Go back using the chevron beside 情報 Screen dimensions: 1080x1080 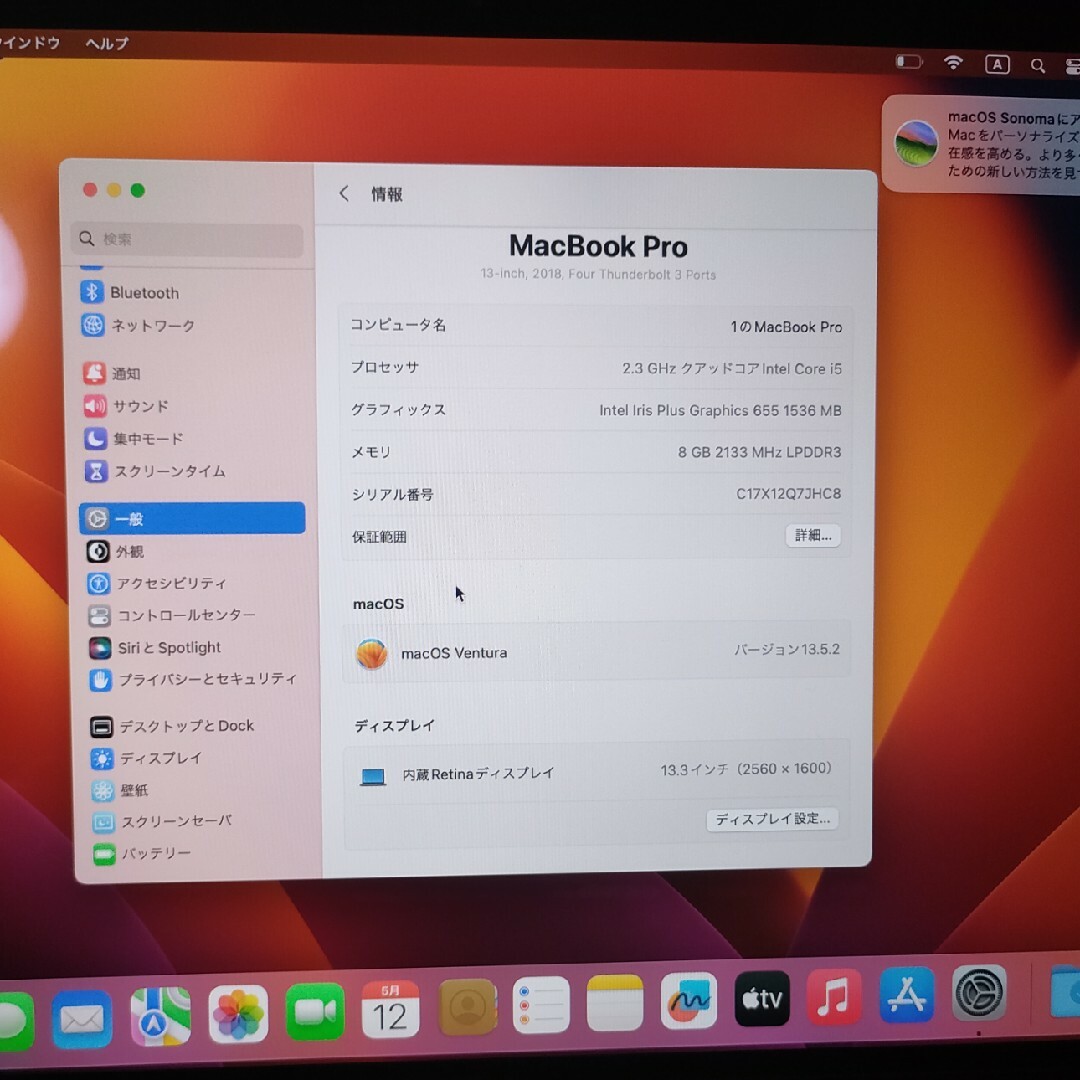click(344, 194)
